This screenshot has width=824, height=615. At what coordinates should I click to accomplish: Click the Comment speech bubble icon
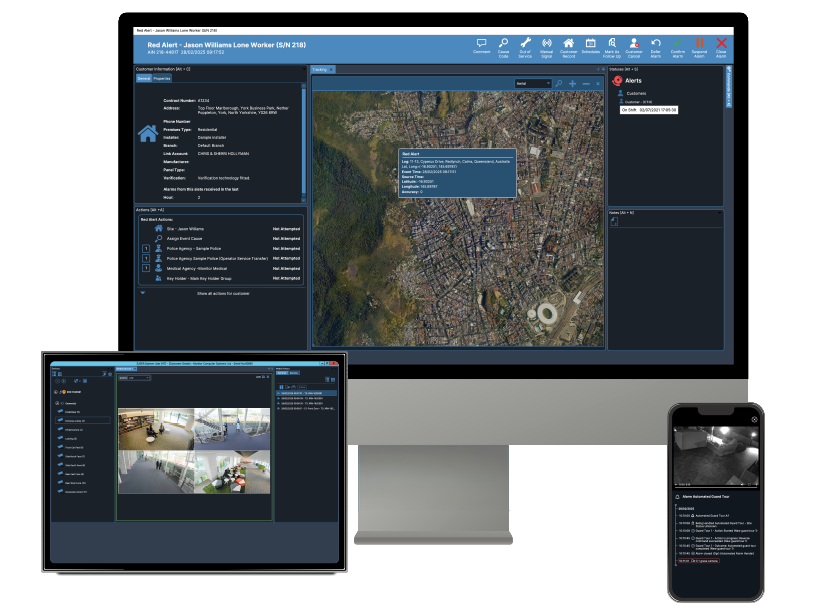(x=482, y=43)
